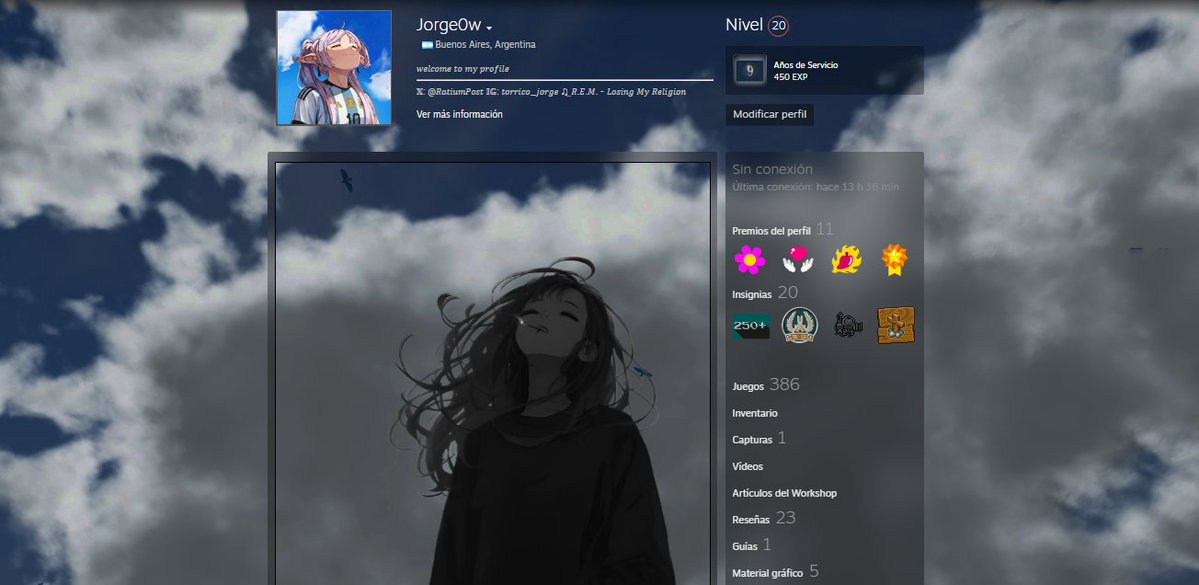Click the Nivel label
The width and height of the screenshot is (1199, 585).
coord(744,25)
